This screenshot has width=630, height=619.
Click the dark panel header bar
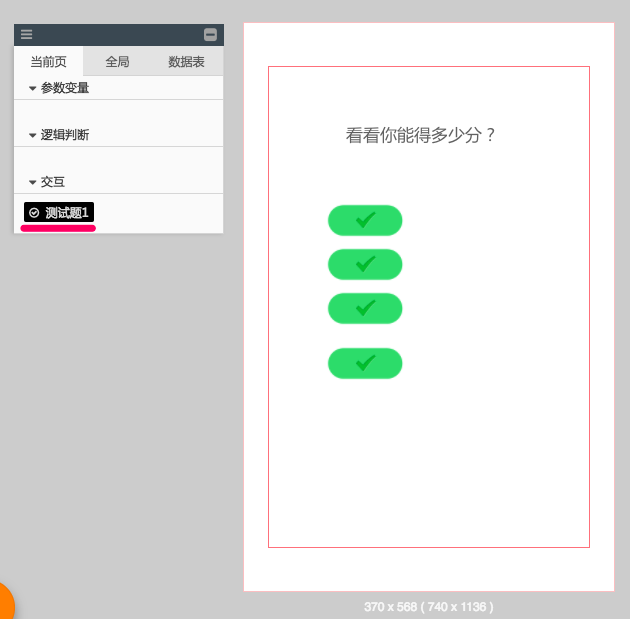(118, 34)
